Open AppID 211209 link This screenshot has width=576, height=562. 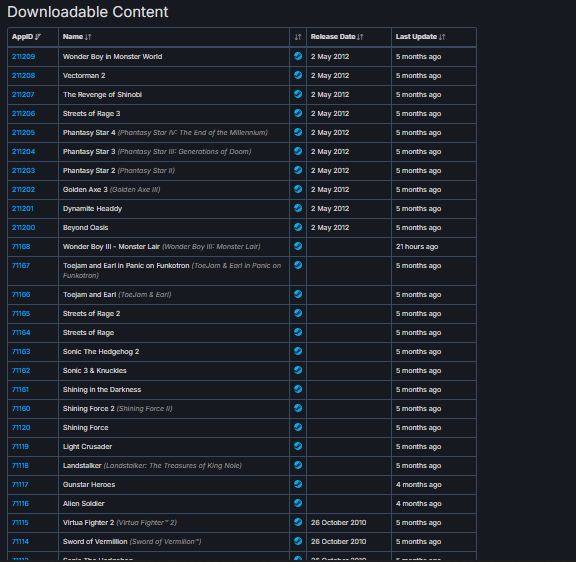[x=24, y=57]
